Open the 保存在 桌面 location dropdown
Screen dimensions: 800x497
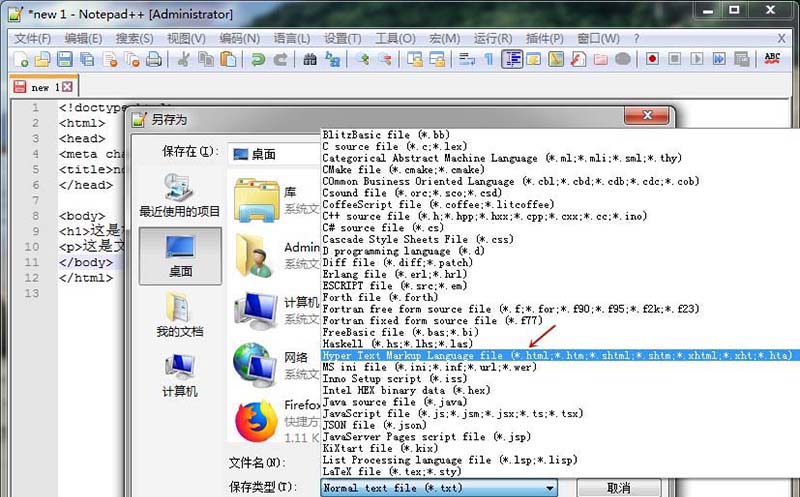tap(273, 154)
